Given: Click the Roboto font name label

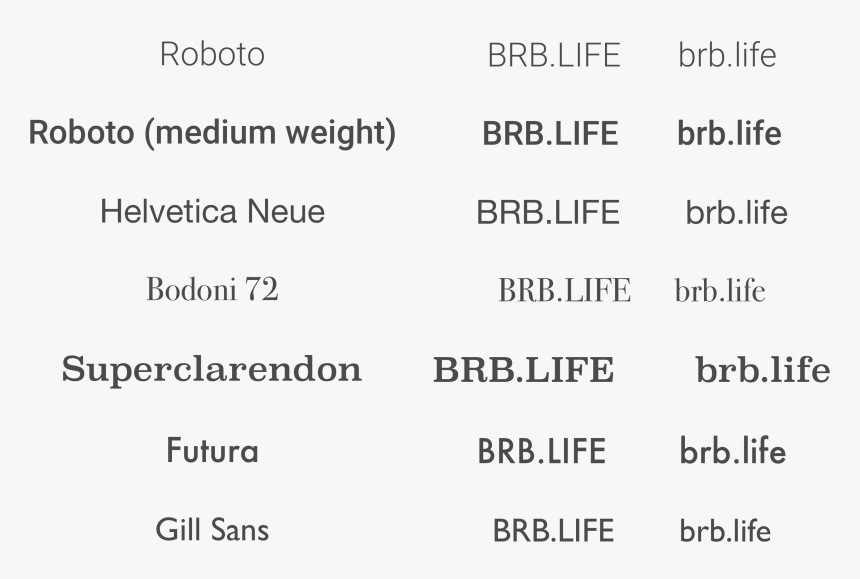Looking at the screenshot, I should pyautogui.click(x=212, y=54).
